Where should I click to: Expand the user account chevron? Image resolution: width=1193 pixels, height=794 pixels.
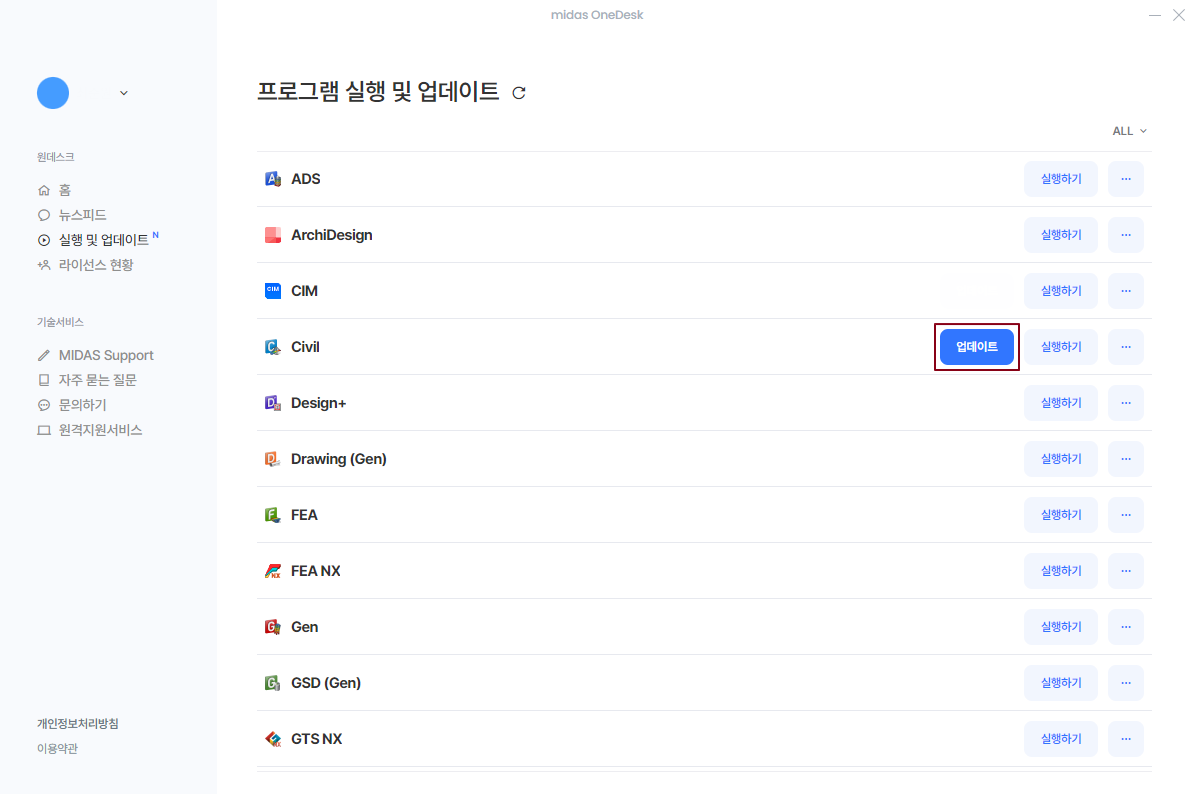(124, 93)
